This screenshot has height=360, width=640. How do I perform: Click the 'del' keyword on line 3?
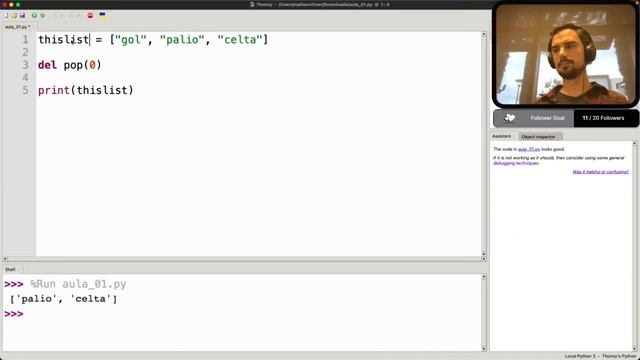[x=47, y=65]
